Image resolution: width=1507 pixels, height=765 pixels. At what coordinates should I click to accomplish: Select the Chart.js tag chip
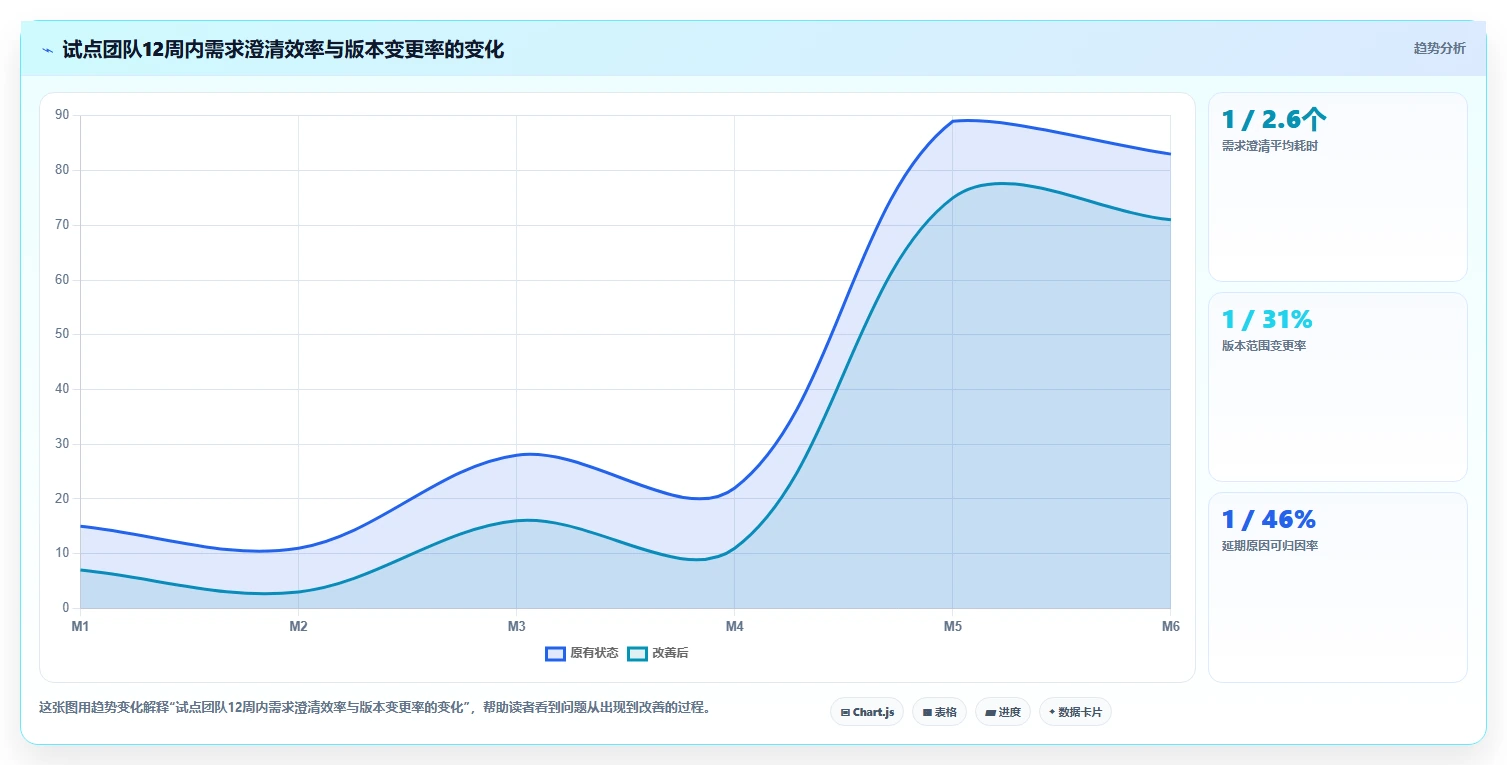867,712
